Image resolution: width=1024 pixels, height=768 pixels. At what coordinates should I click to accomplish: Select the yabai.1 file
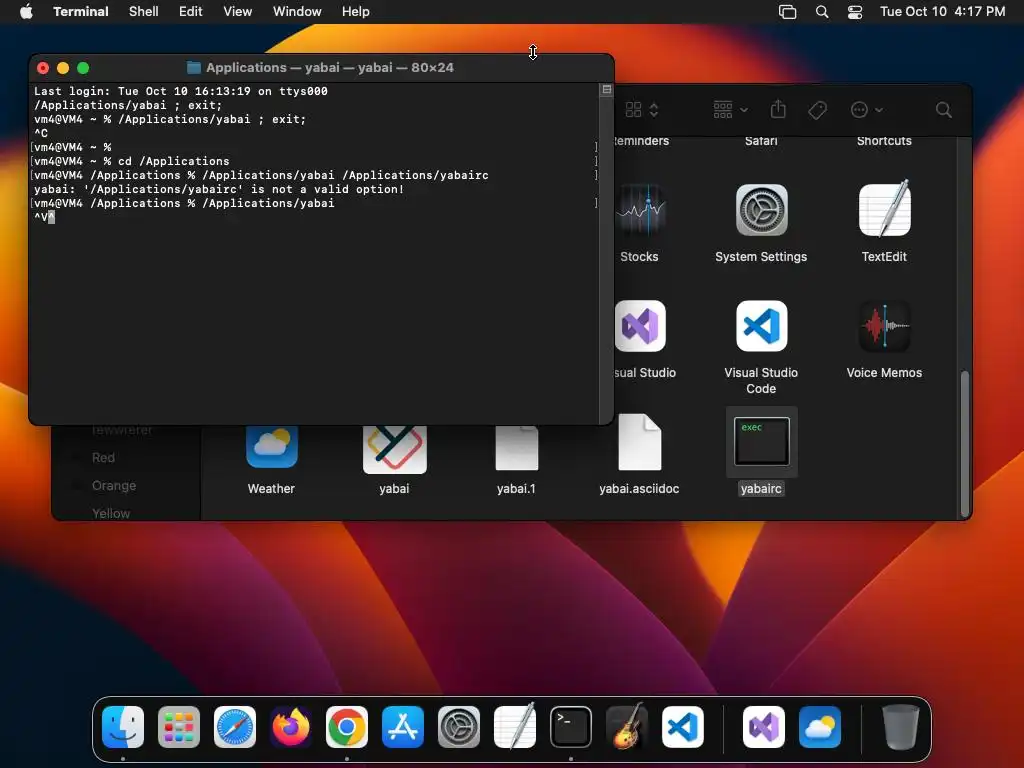point(517,448)
